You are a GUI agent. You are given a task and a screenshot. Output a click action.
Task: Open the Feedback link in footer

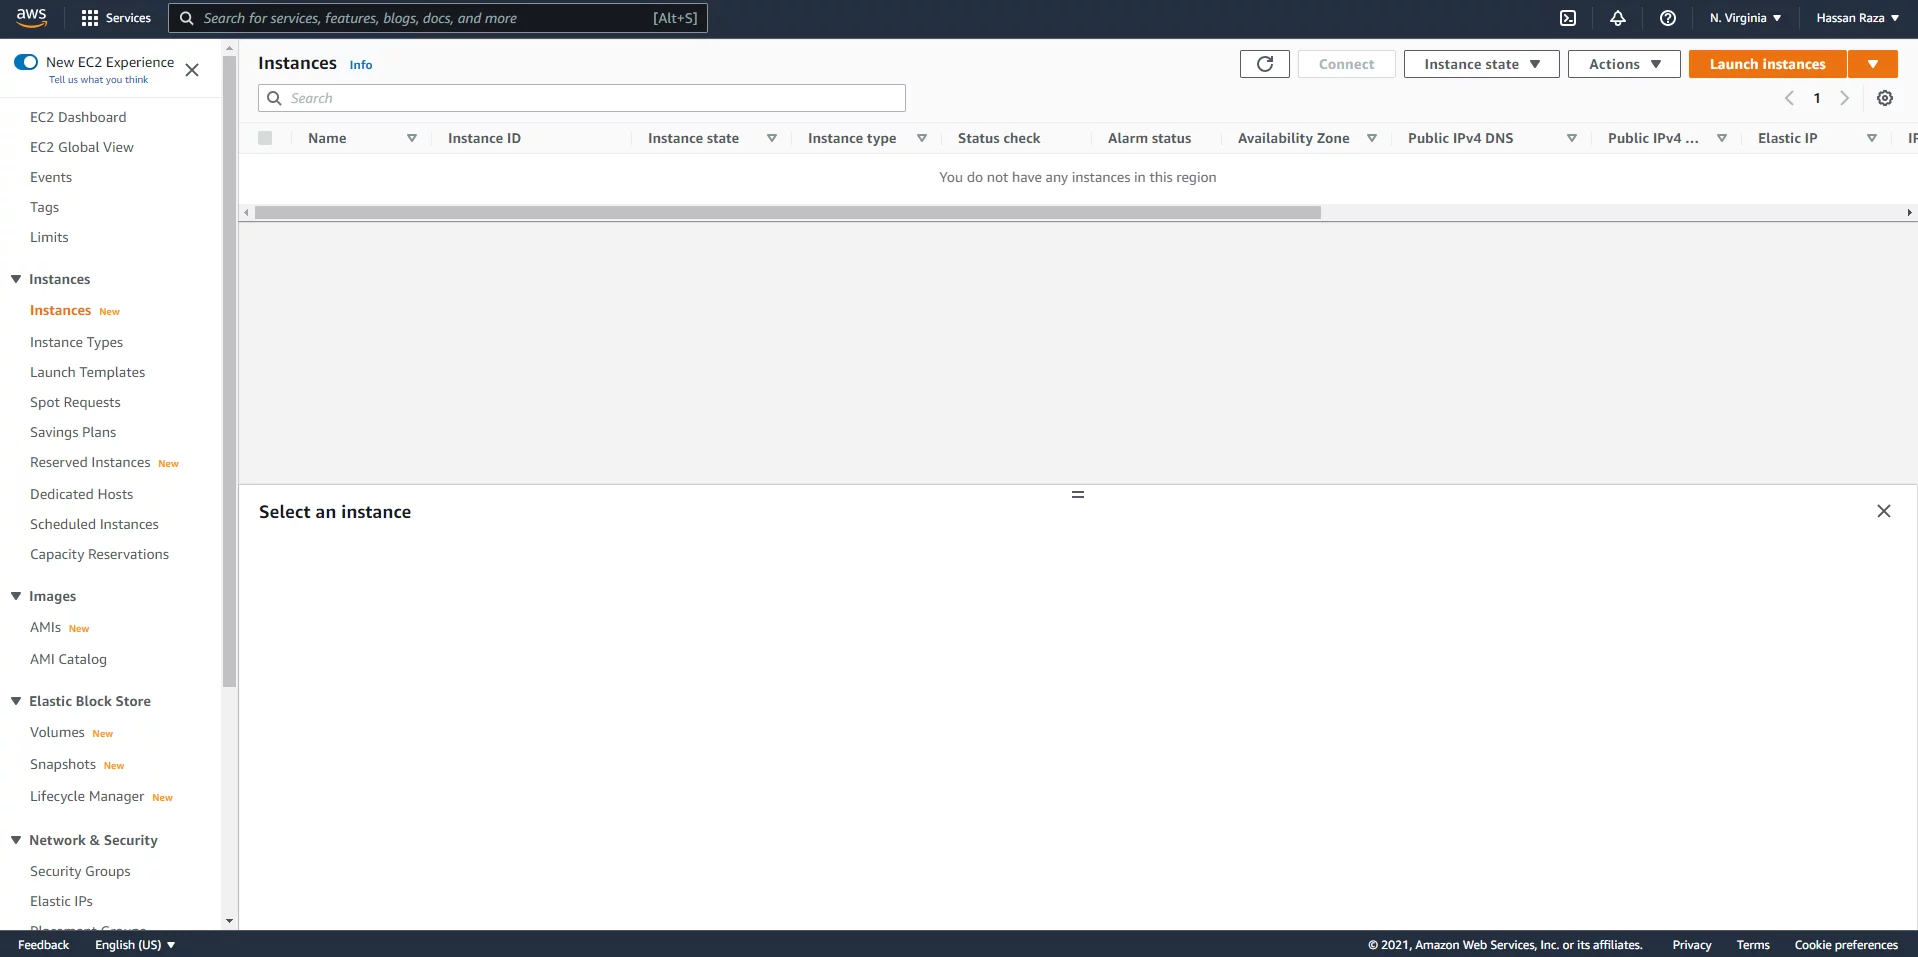(x=44, y=945)
